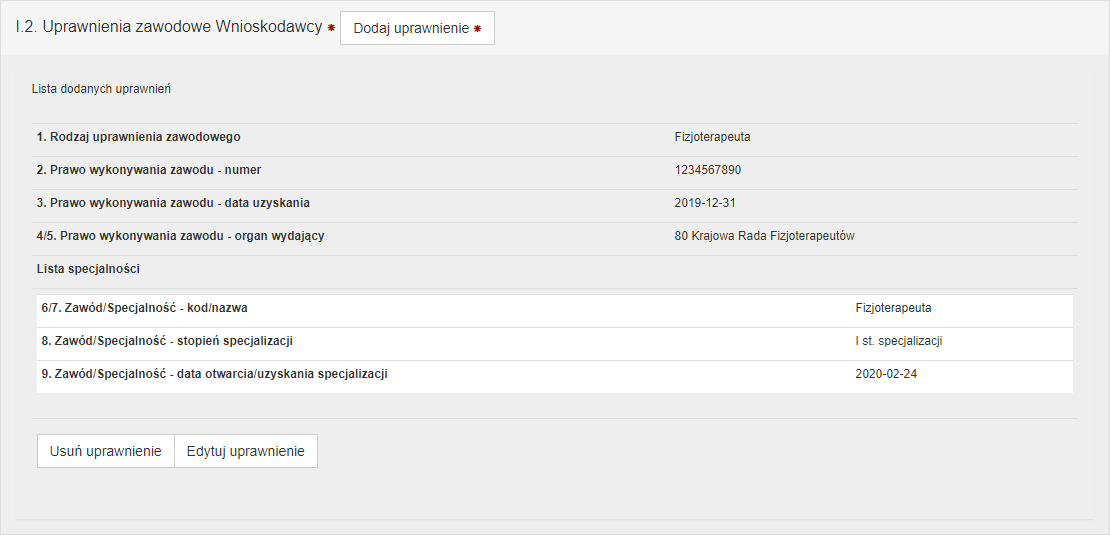The width and height of the screenshot is (1110, 535).
Task: Select '80 Krajowa Rada Fizjoterapeutów' value
Action: pos(764,236)
